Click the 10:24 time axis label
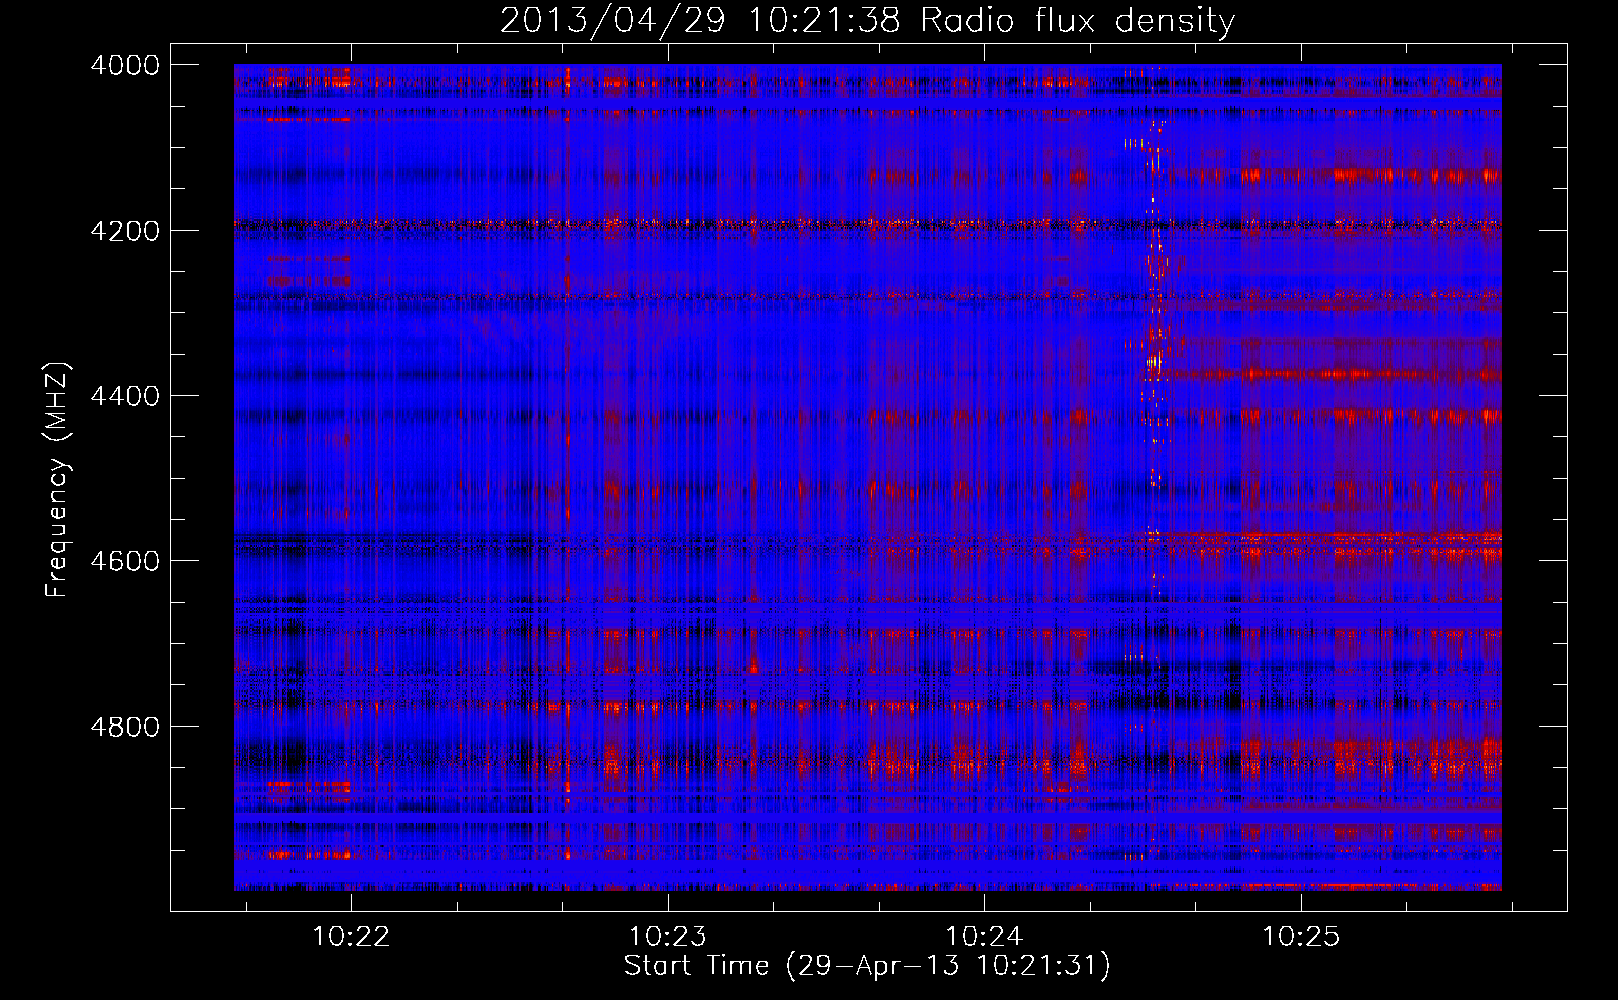 [x=984, y=937]
